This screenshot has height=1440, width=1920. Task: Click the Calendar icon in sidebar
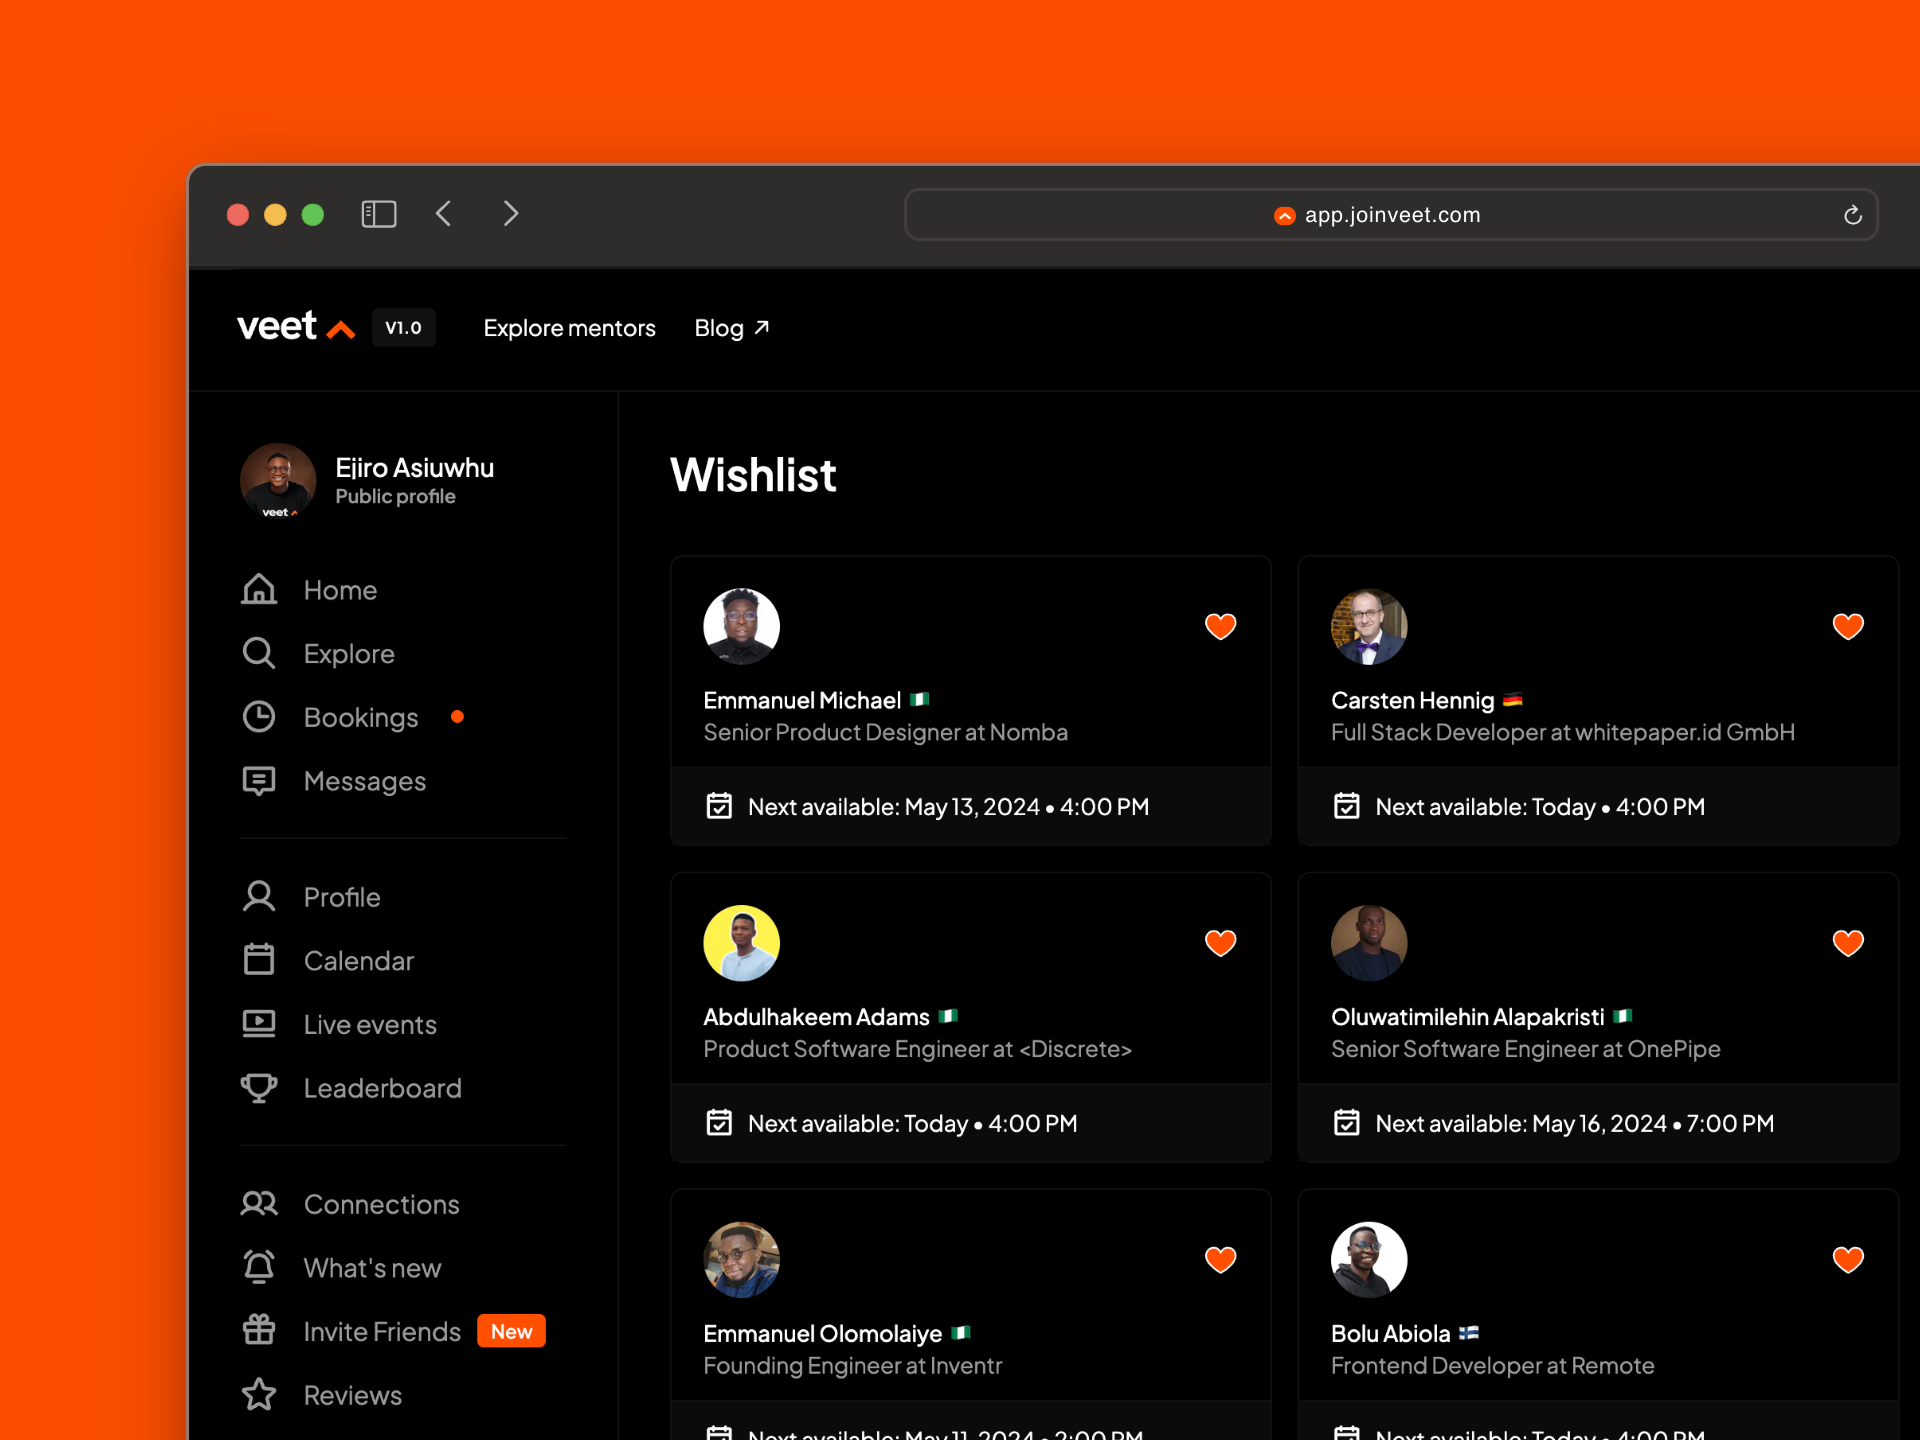[x=259, y=960]
